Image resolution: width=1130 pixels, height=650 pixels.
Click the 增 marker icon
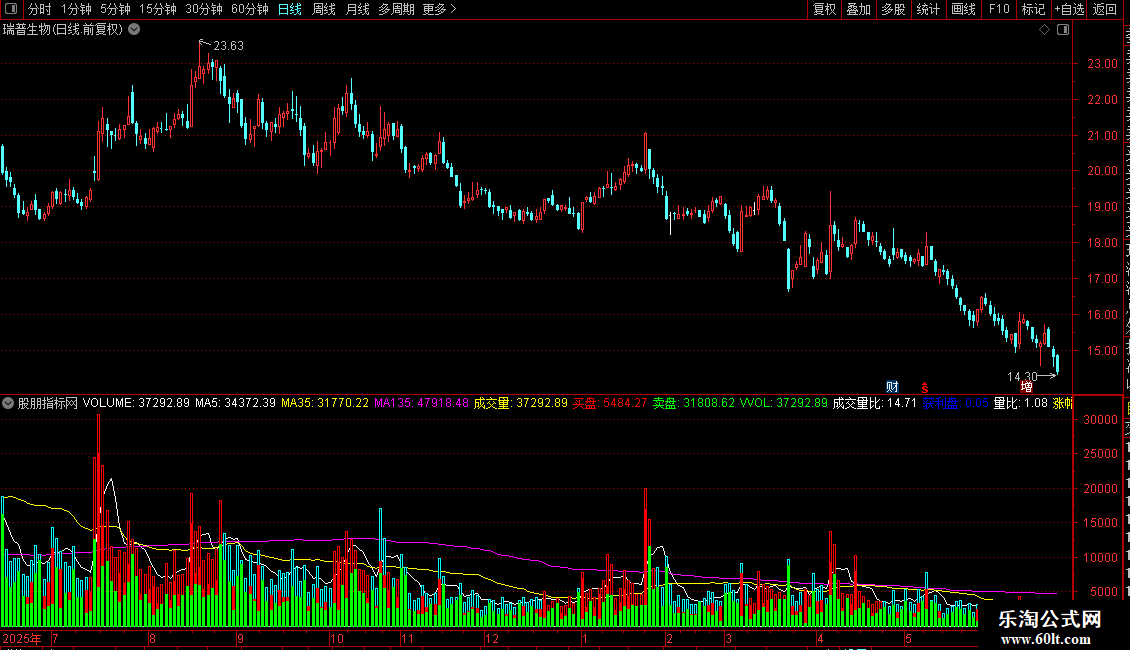click(x=1026, y=387)
